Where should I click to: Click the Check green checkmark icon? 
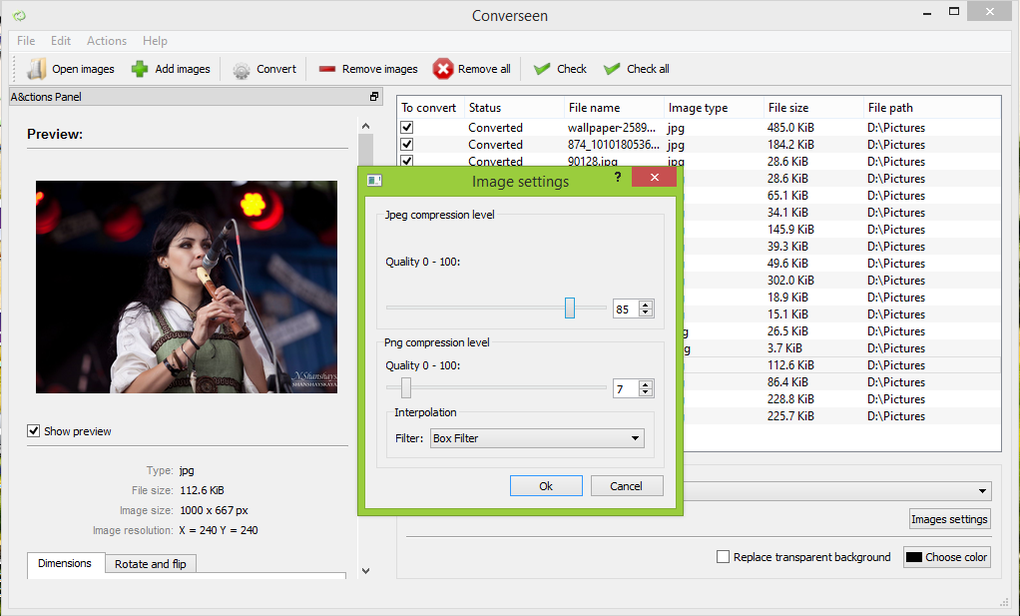tap(542, 69)
